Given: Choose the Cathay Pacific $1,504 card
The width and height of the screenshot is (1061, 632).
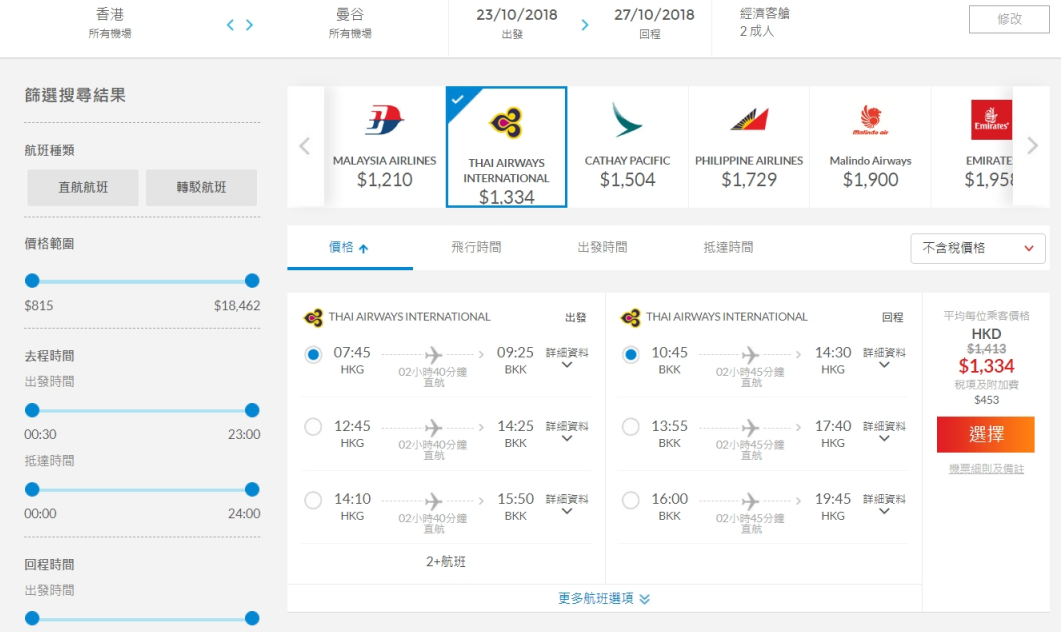Looking at the screenshot, I should point(627,147).
